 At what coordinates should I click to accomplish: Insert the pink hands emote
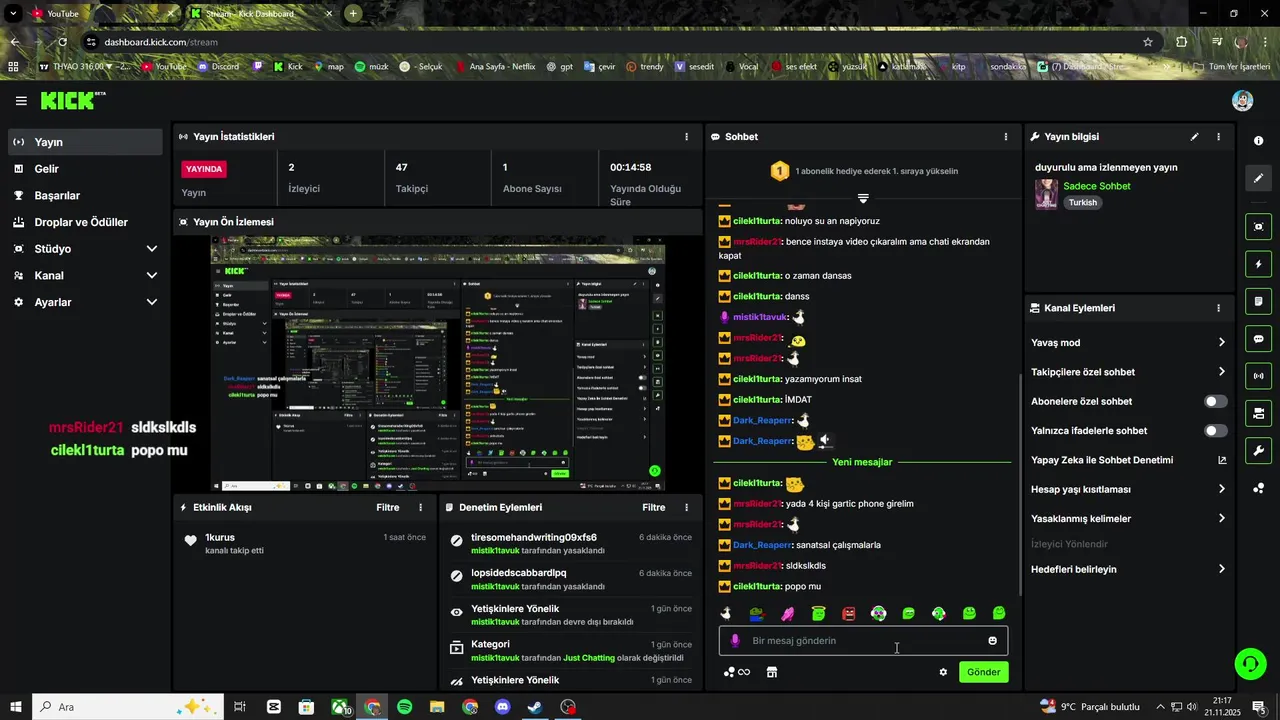pyautogui.click(x=788, y=613)
